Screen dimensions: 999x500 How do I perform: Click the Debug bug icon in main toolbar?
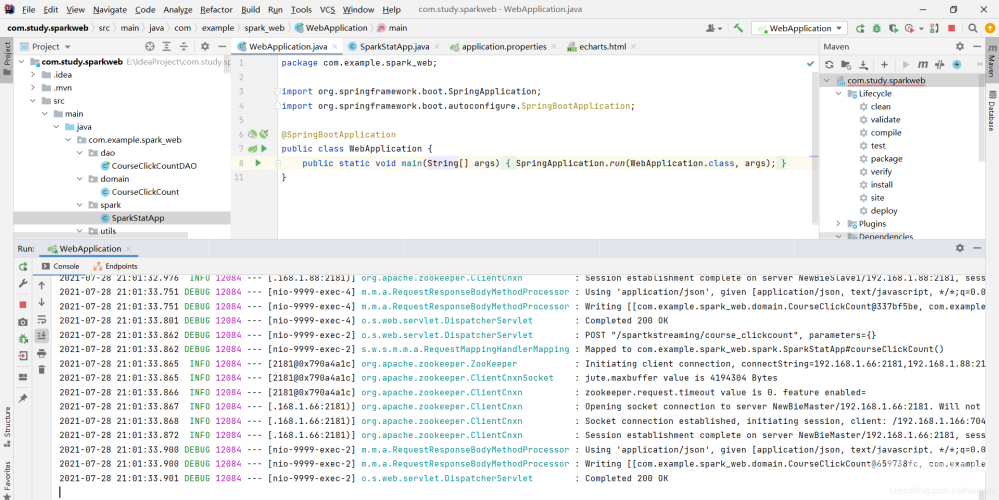coord(877,28)
